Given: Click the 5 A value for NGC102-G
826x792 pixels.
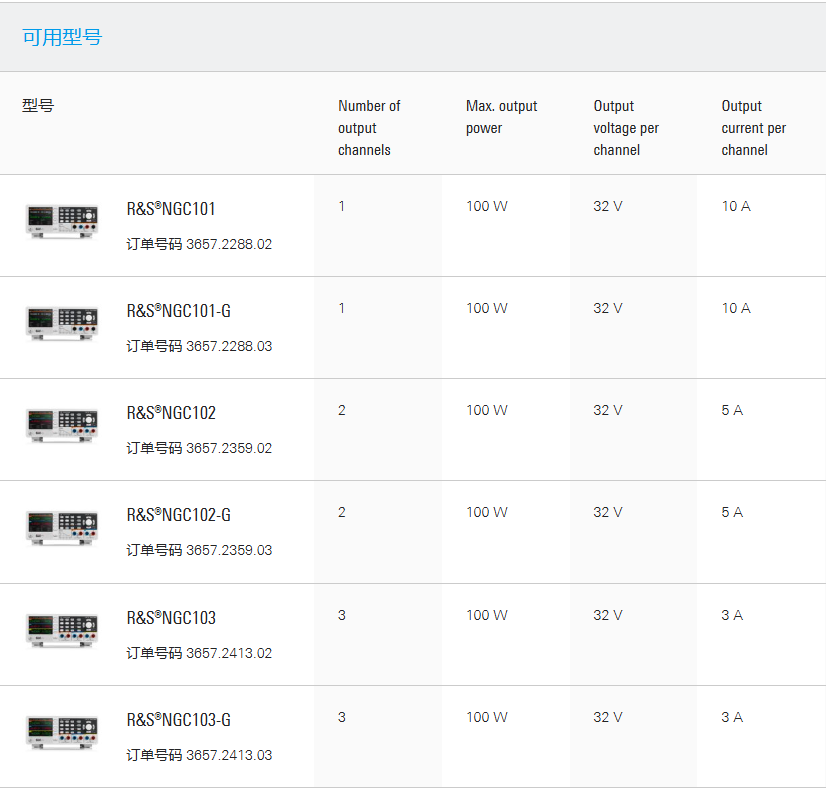Looking at the screenshot, I should tap(732, 512).
